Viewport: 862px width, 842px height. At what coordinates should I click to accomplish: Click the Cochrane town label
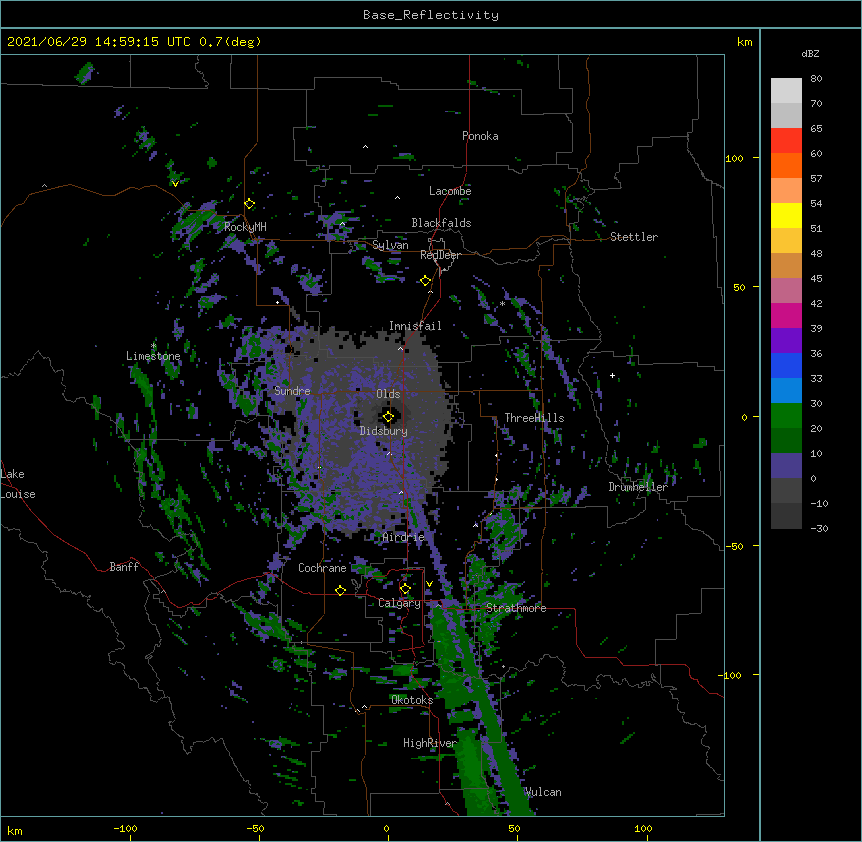pos(322,568)
